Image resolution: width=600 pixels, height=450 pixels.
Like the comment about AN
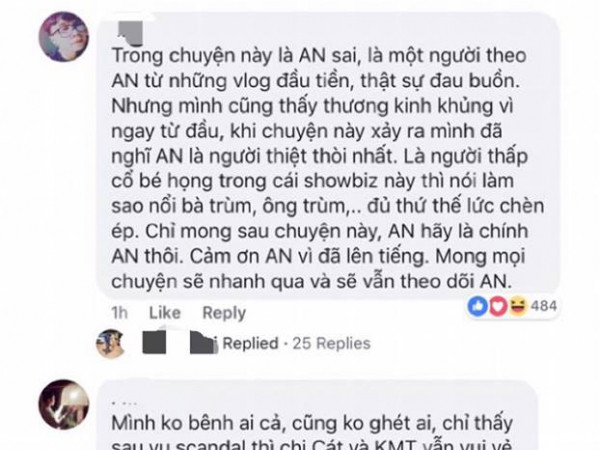[165, 313]
